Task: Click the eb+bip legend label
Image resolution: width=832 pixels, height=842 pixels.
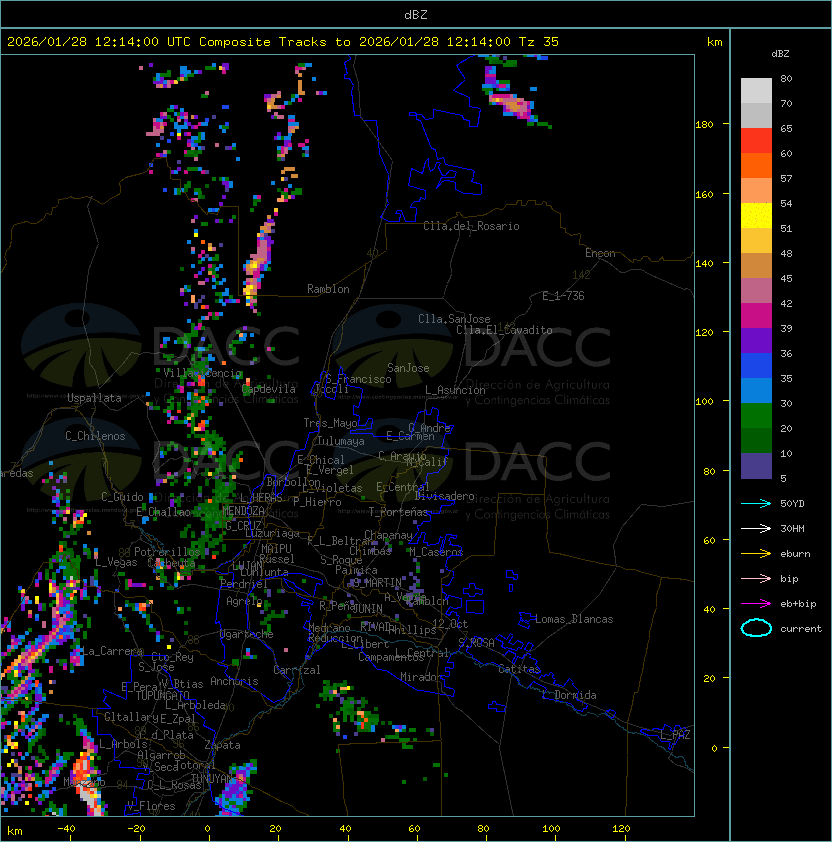Action: [798, 604]
